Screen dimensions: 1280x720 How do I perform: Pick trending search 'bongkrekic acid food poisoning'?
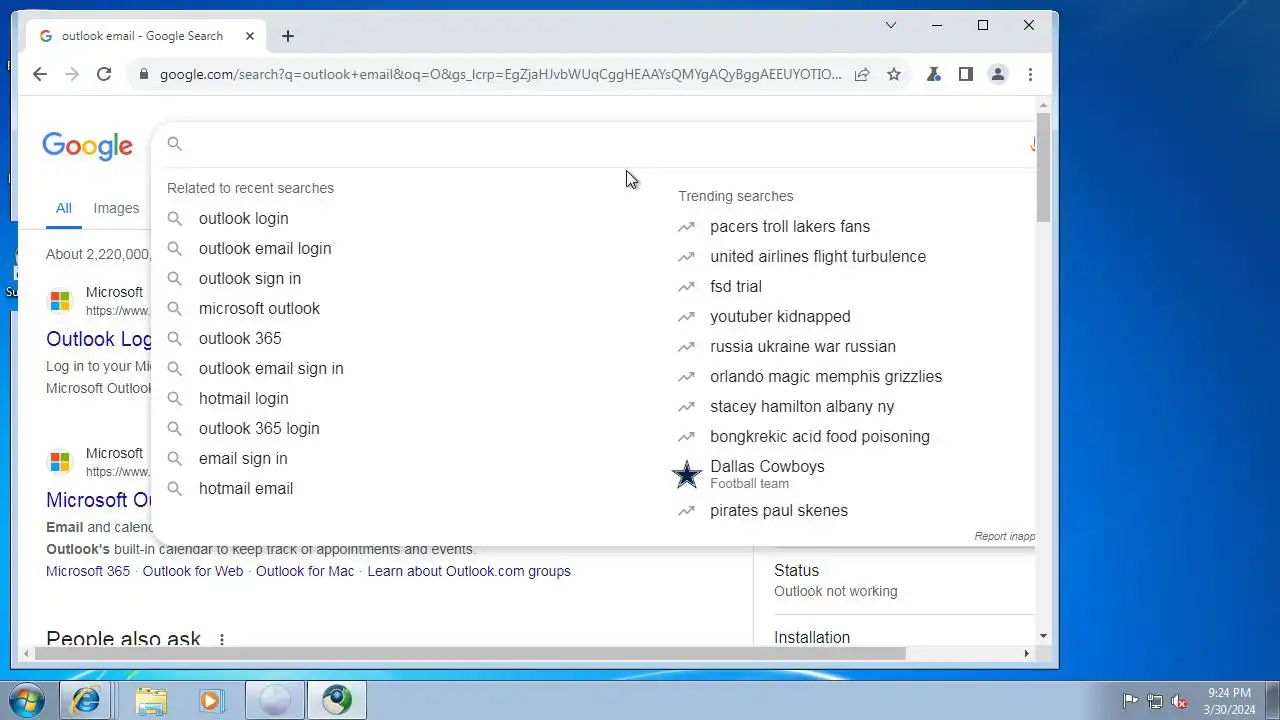[x=820, y=436]
